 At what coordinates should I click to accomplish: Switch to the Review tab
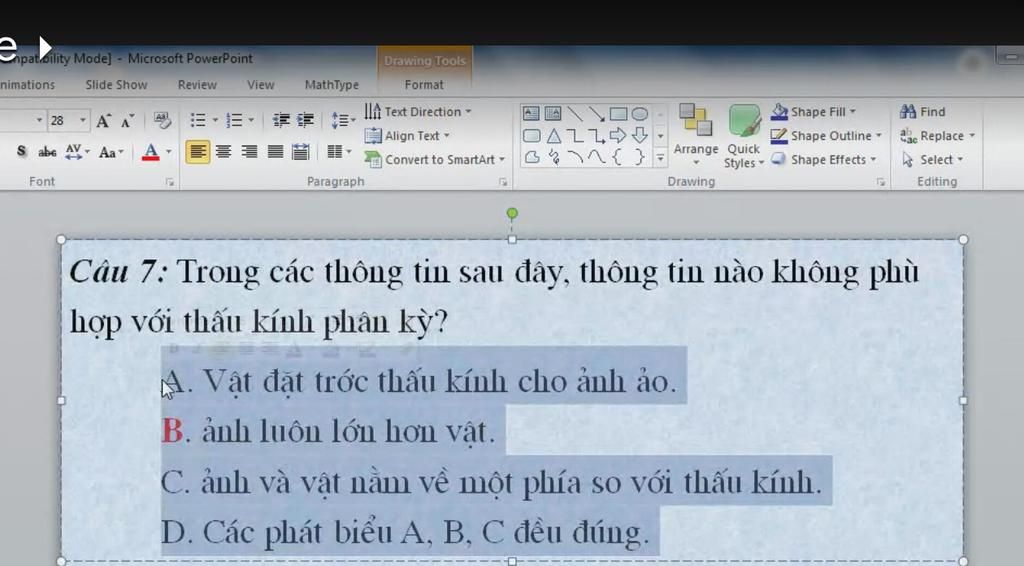tap(197, 85)
